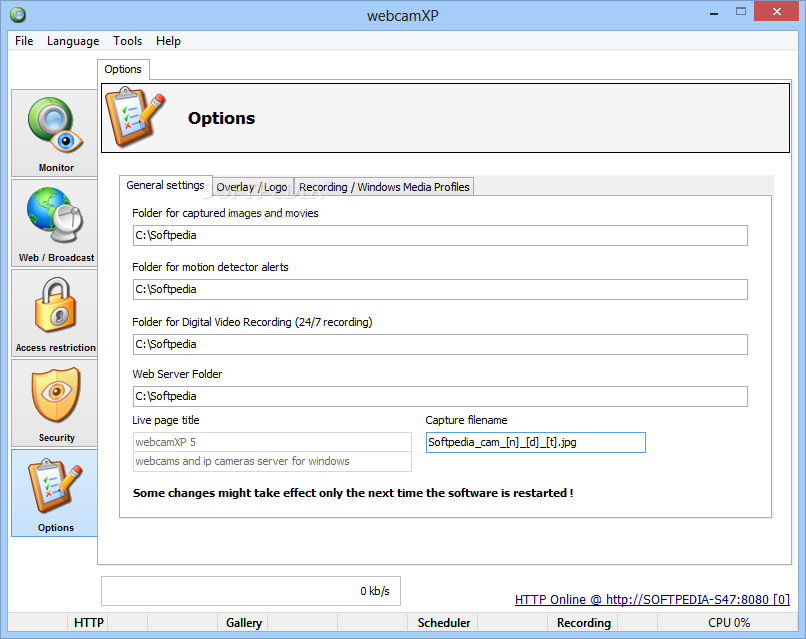
Task: Switch to Overlay / Logo tab
Action: coord(252,187)
